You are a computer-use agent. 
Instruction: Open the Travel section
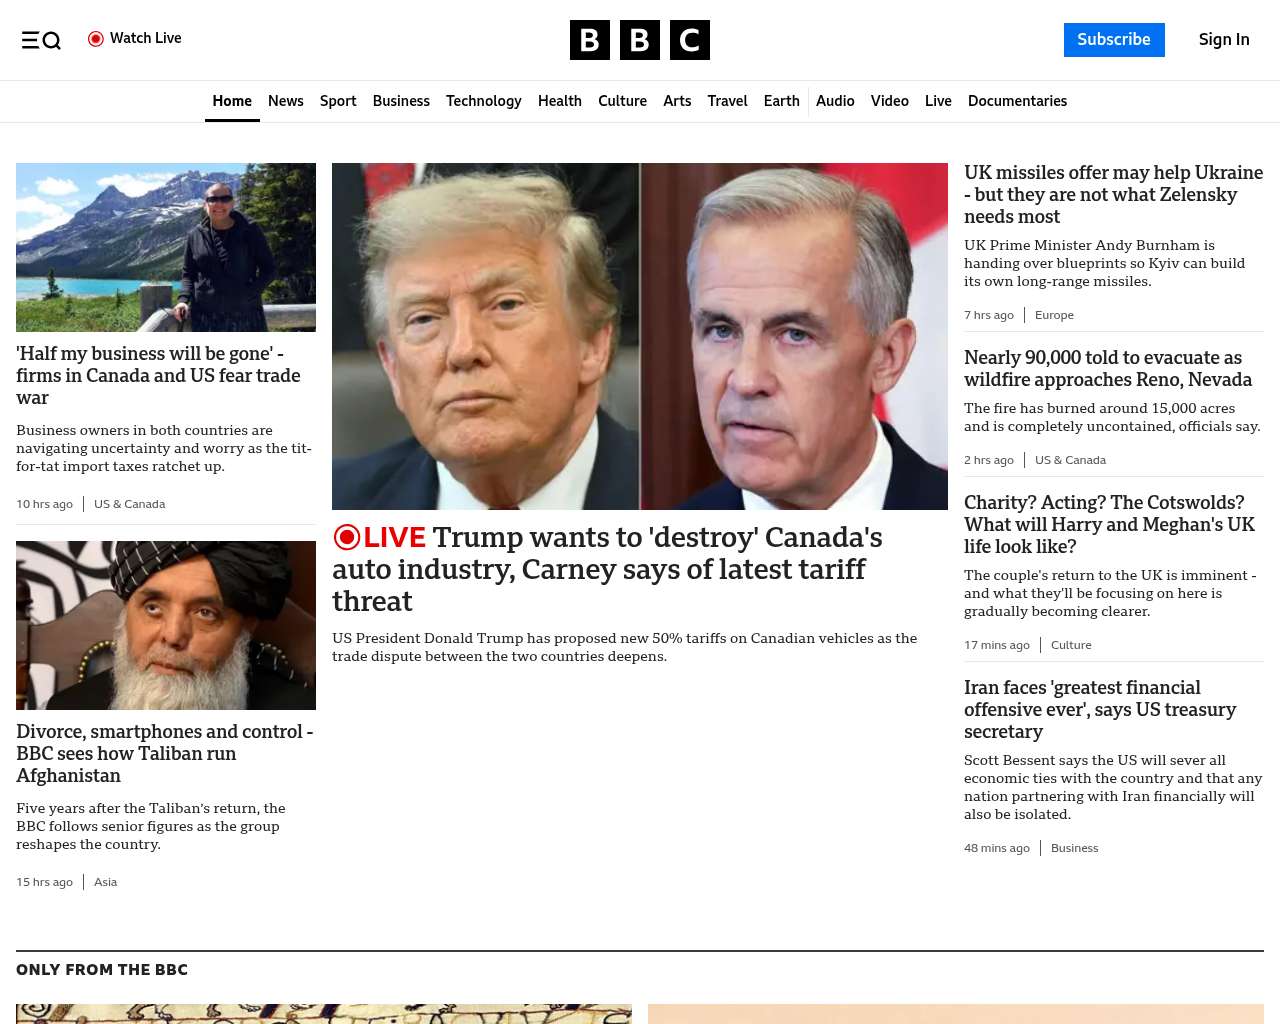[727, 101]
